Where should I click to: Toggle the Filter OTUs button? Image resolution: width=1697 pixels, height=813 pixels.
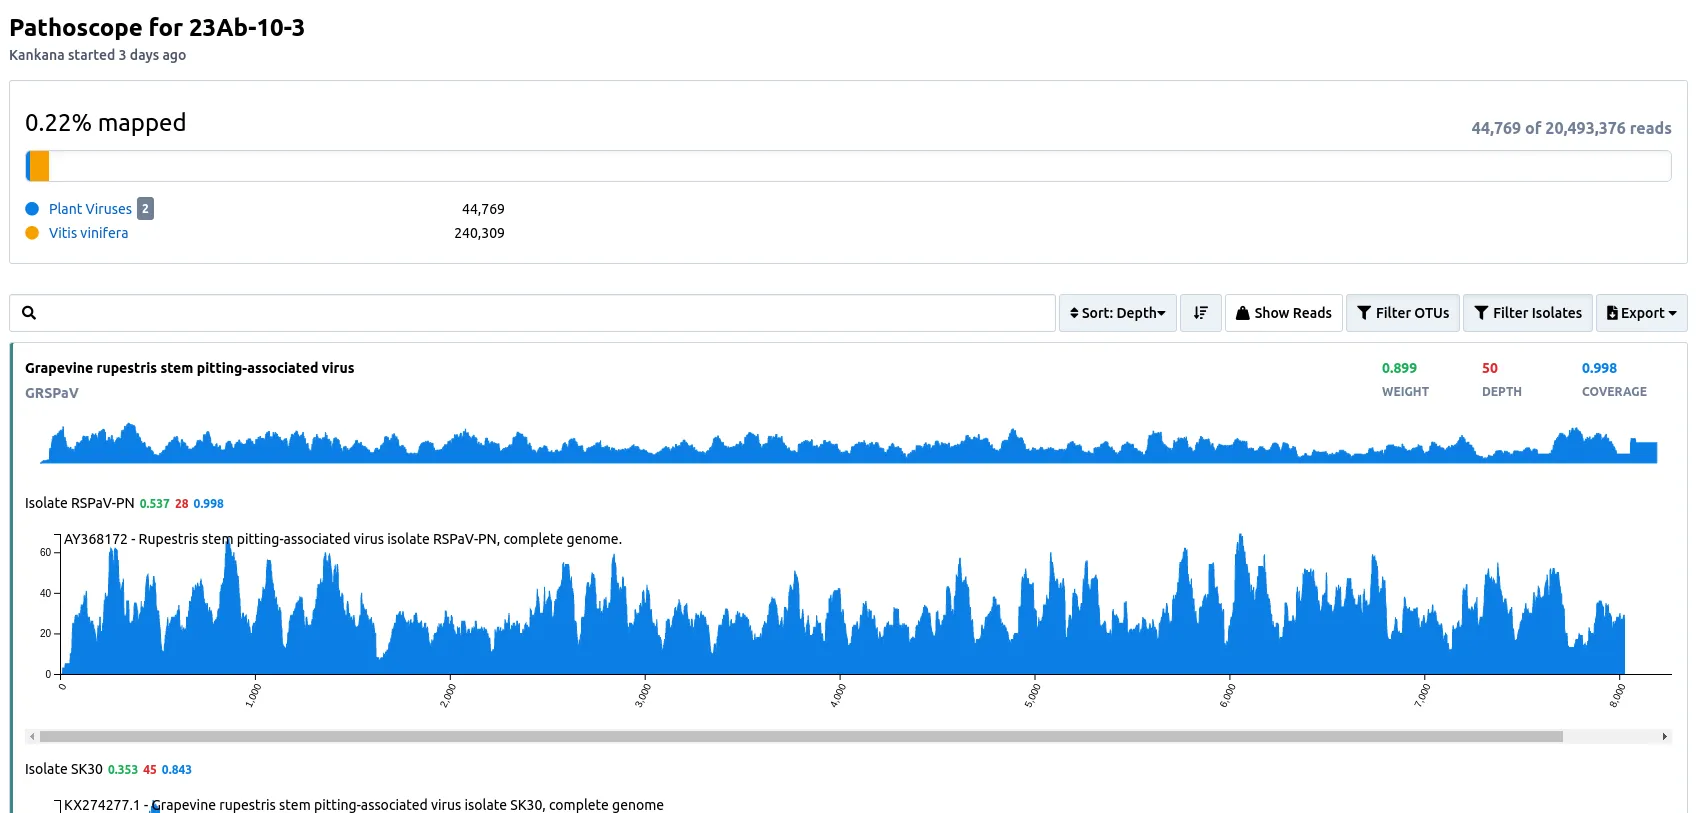[1402, 313]
